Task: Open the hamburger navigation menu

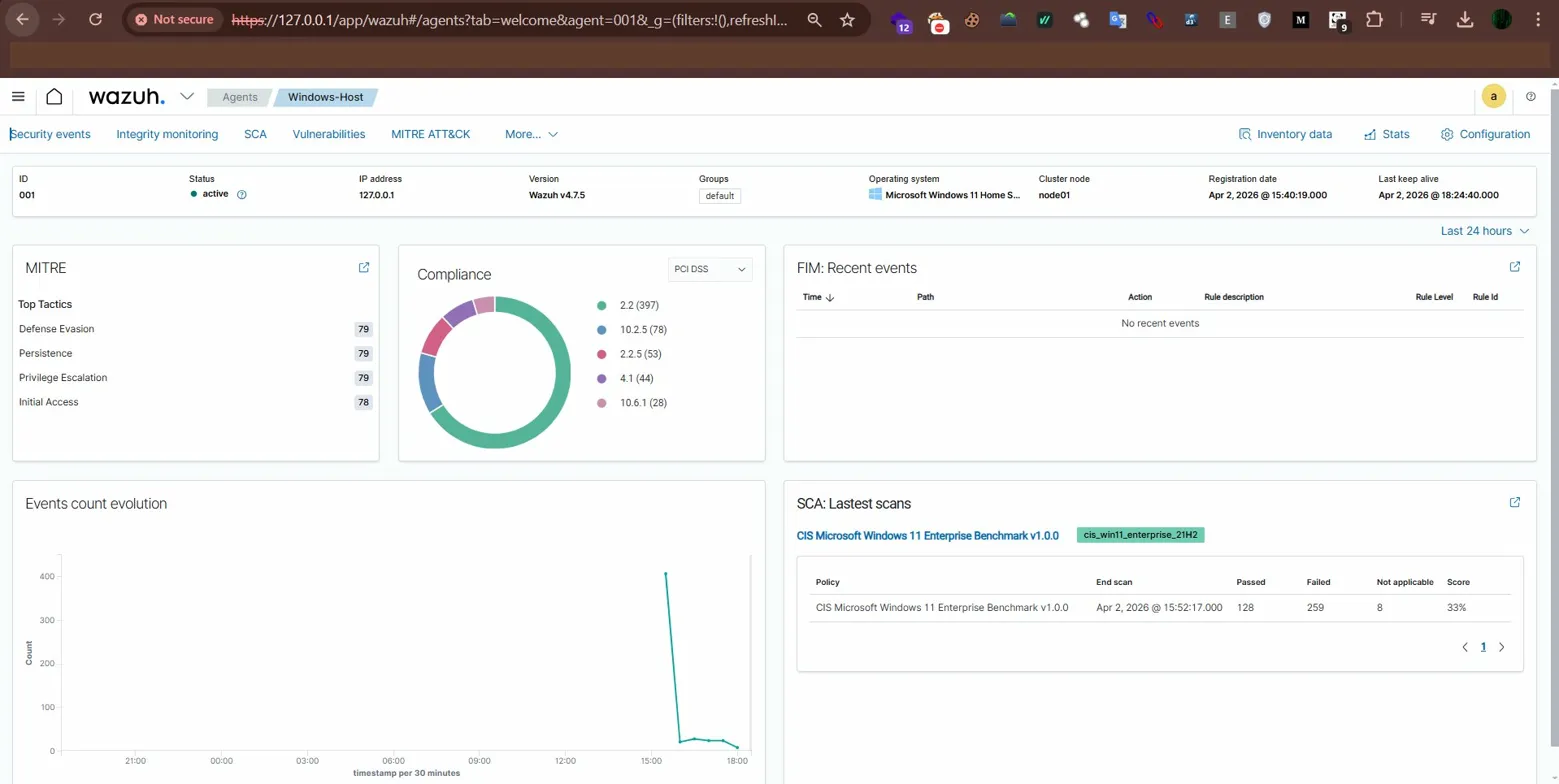Action: click(18, 96)
